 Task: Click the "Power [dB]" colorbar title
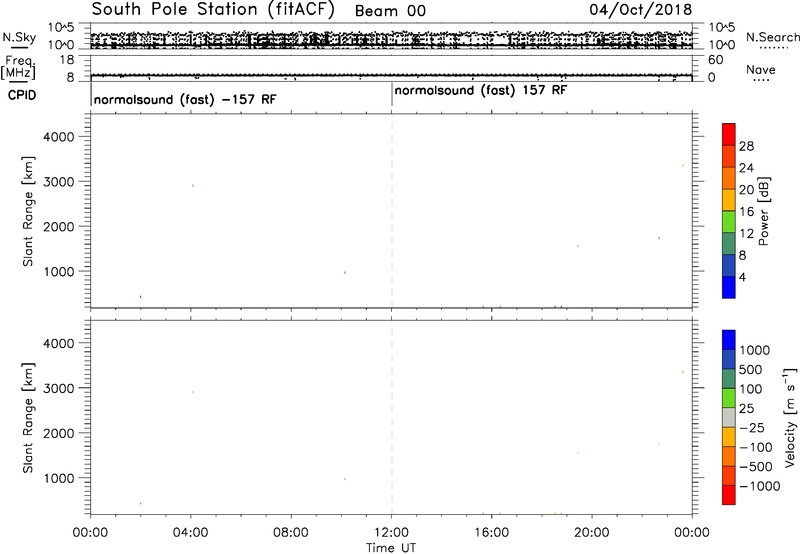click(764, 211)
